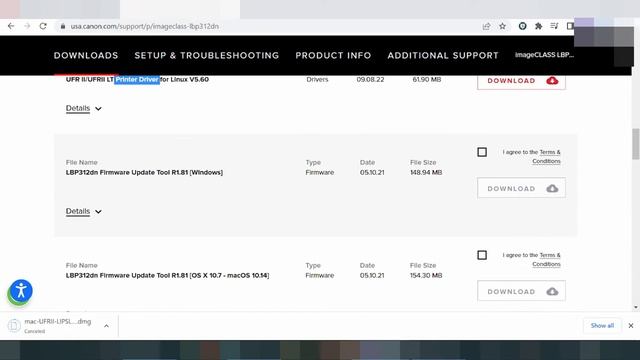Viewport: 640px width, 360px height.
Task: Click the canceled mac-UFRII dmg file name
Action: 58,322
